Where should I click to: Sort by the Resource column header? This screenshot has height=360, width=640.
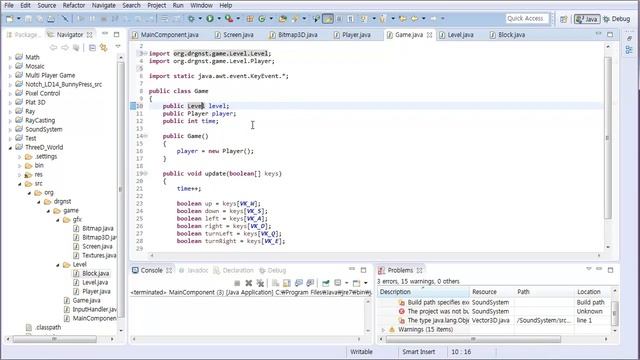point(492,292)
